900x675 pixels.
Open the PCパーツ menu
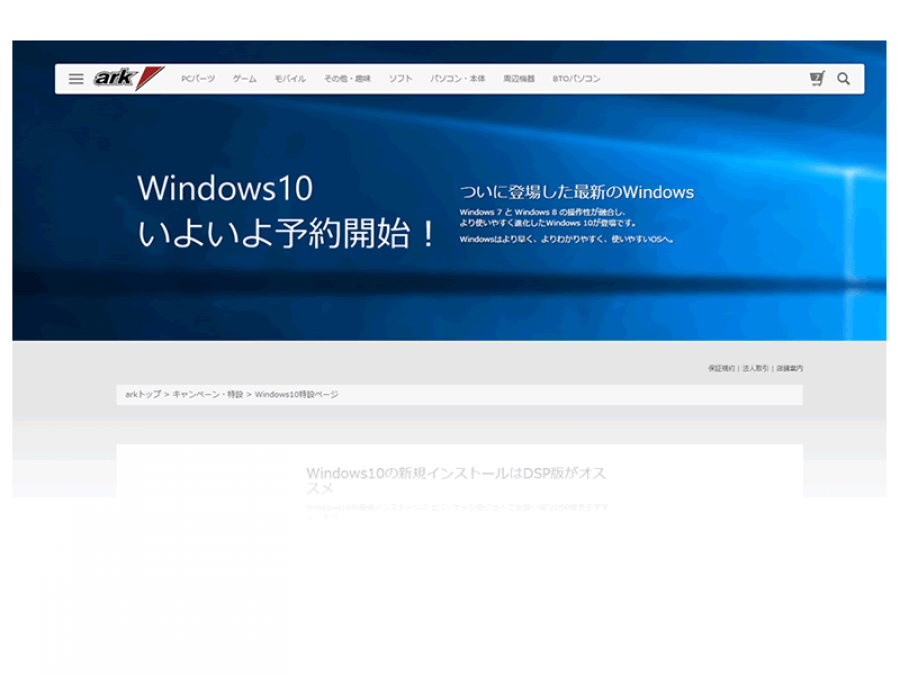(198, 79)
